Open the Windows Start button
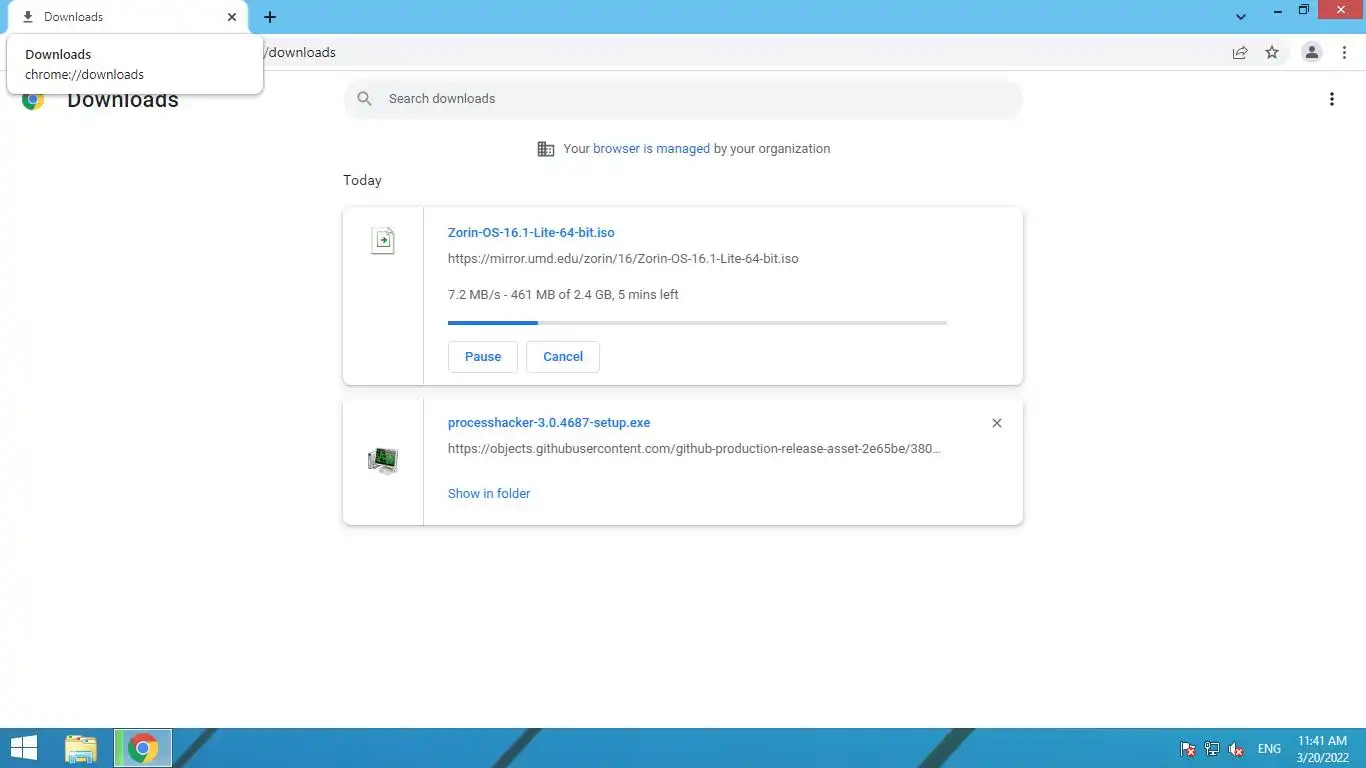The height and width of the screenshot is (768, 1366). pyautogui.click(x=24, y=748)
